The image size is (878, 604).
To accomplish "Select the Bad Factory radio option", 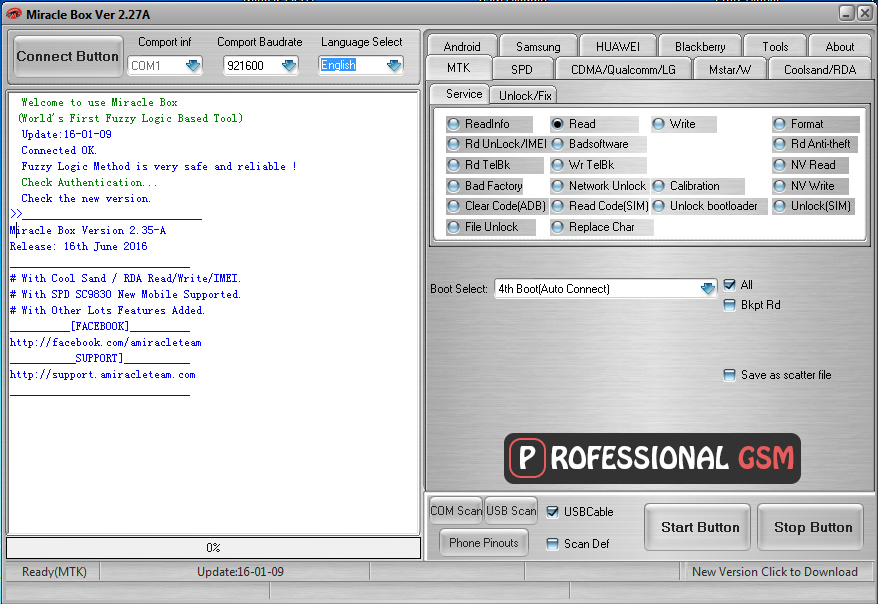I will [485, 186].
